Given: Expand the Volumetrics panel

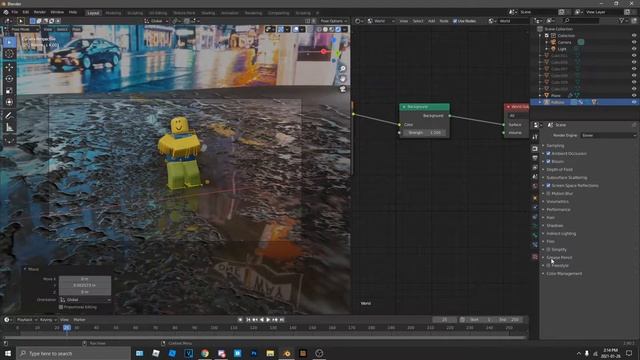Looking at the screenshot, I should click(x=557, y=202).
